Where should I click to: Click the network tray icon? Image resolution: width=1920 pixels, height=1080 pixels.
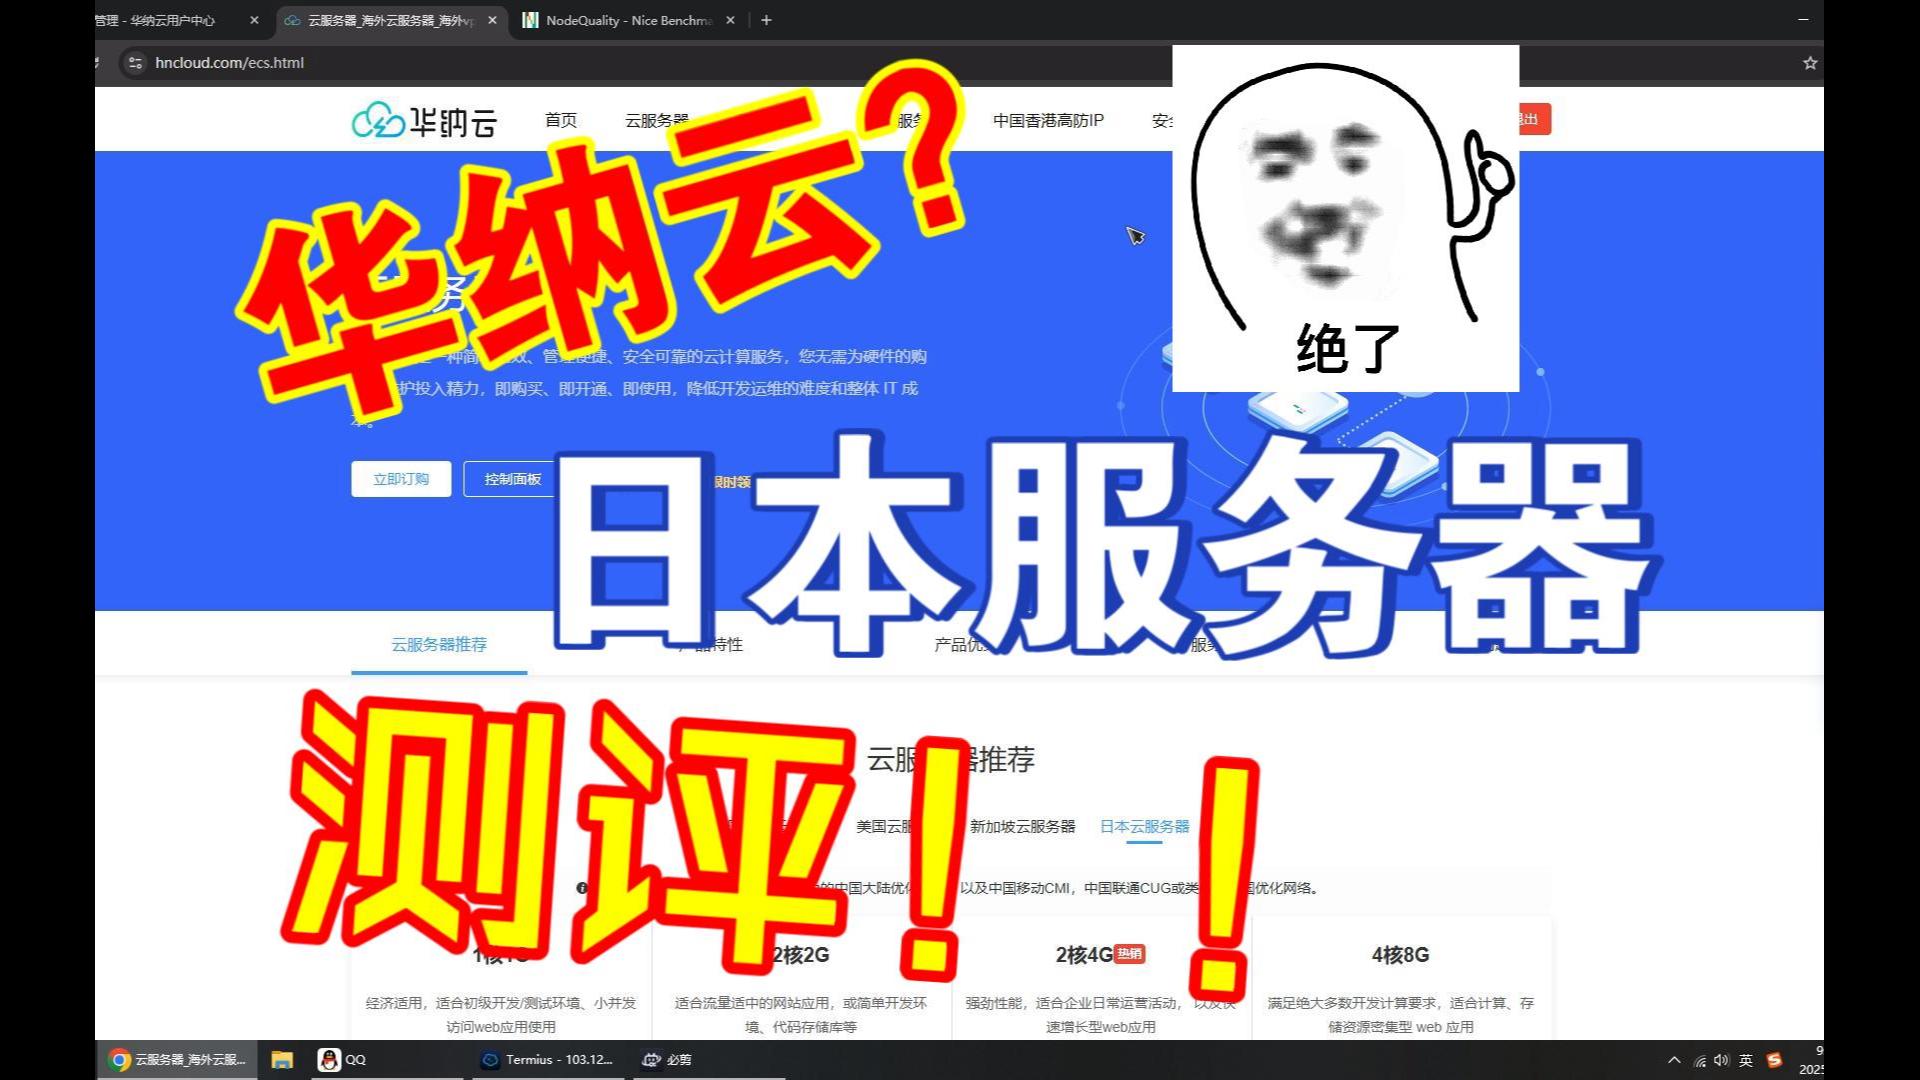click(1700, 1061)
